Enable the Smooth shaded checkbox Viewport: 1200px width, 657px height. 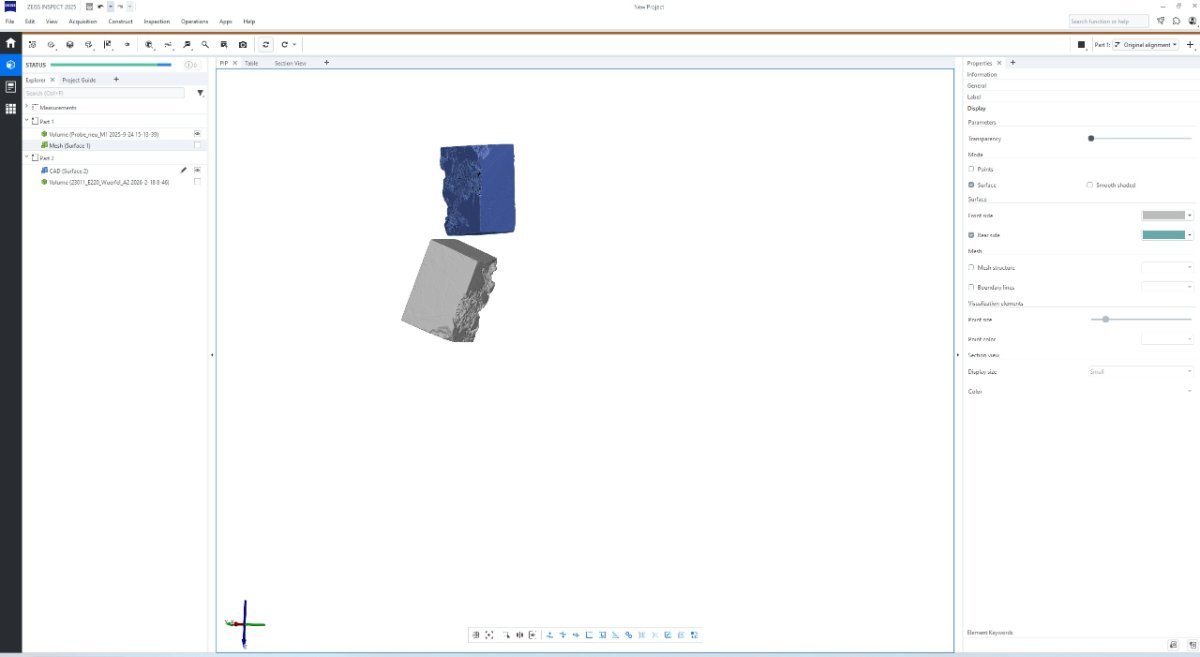point(1089,185)
